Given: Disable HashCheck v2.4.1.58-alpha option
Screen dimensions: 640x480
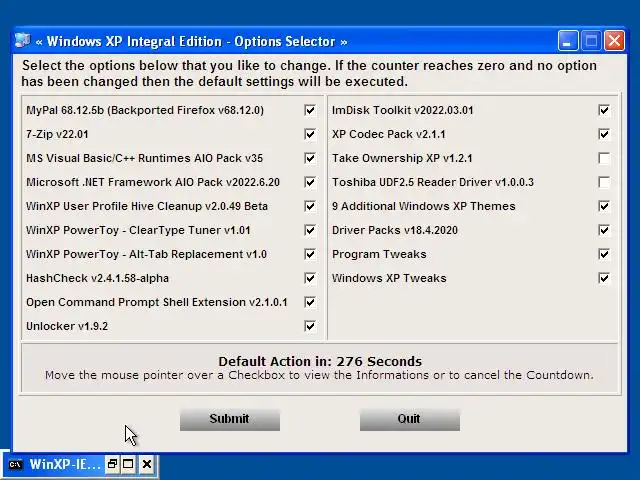Looking at the screenshot, I should click(310, 278).
